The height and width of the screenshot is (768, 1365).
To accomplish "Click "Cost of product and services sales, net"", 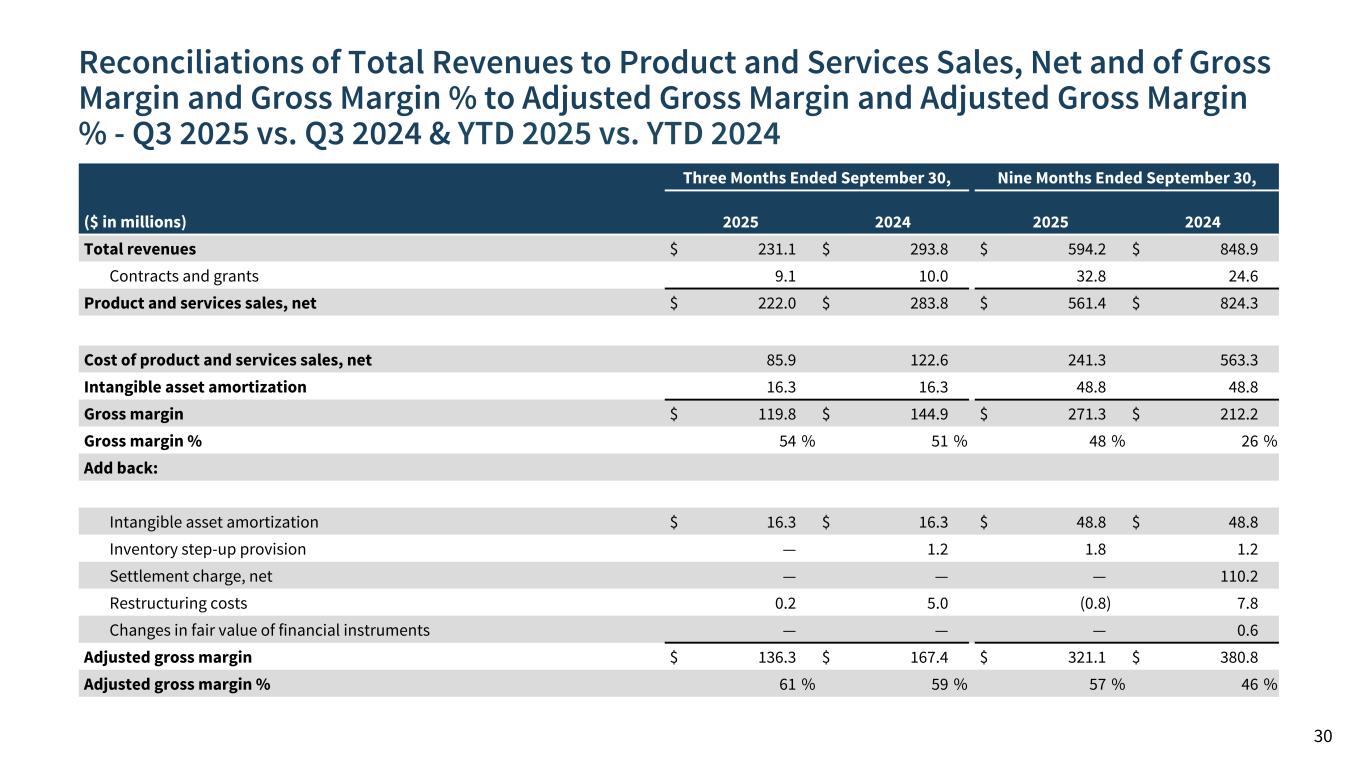I will tap(228, 359).
